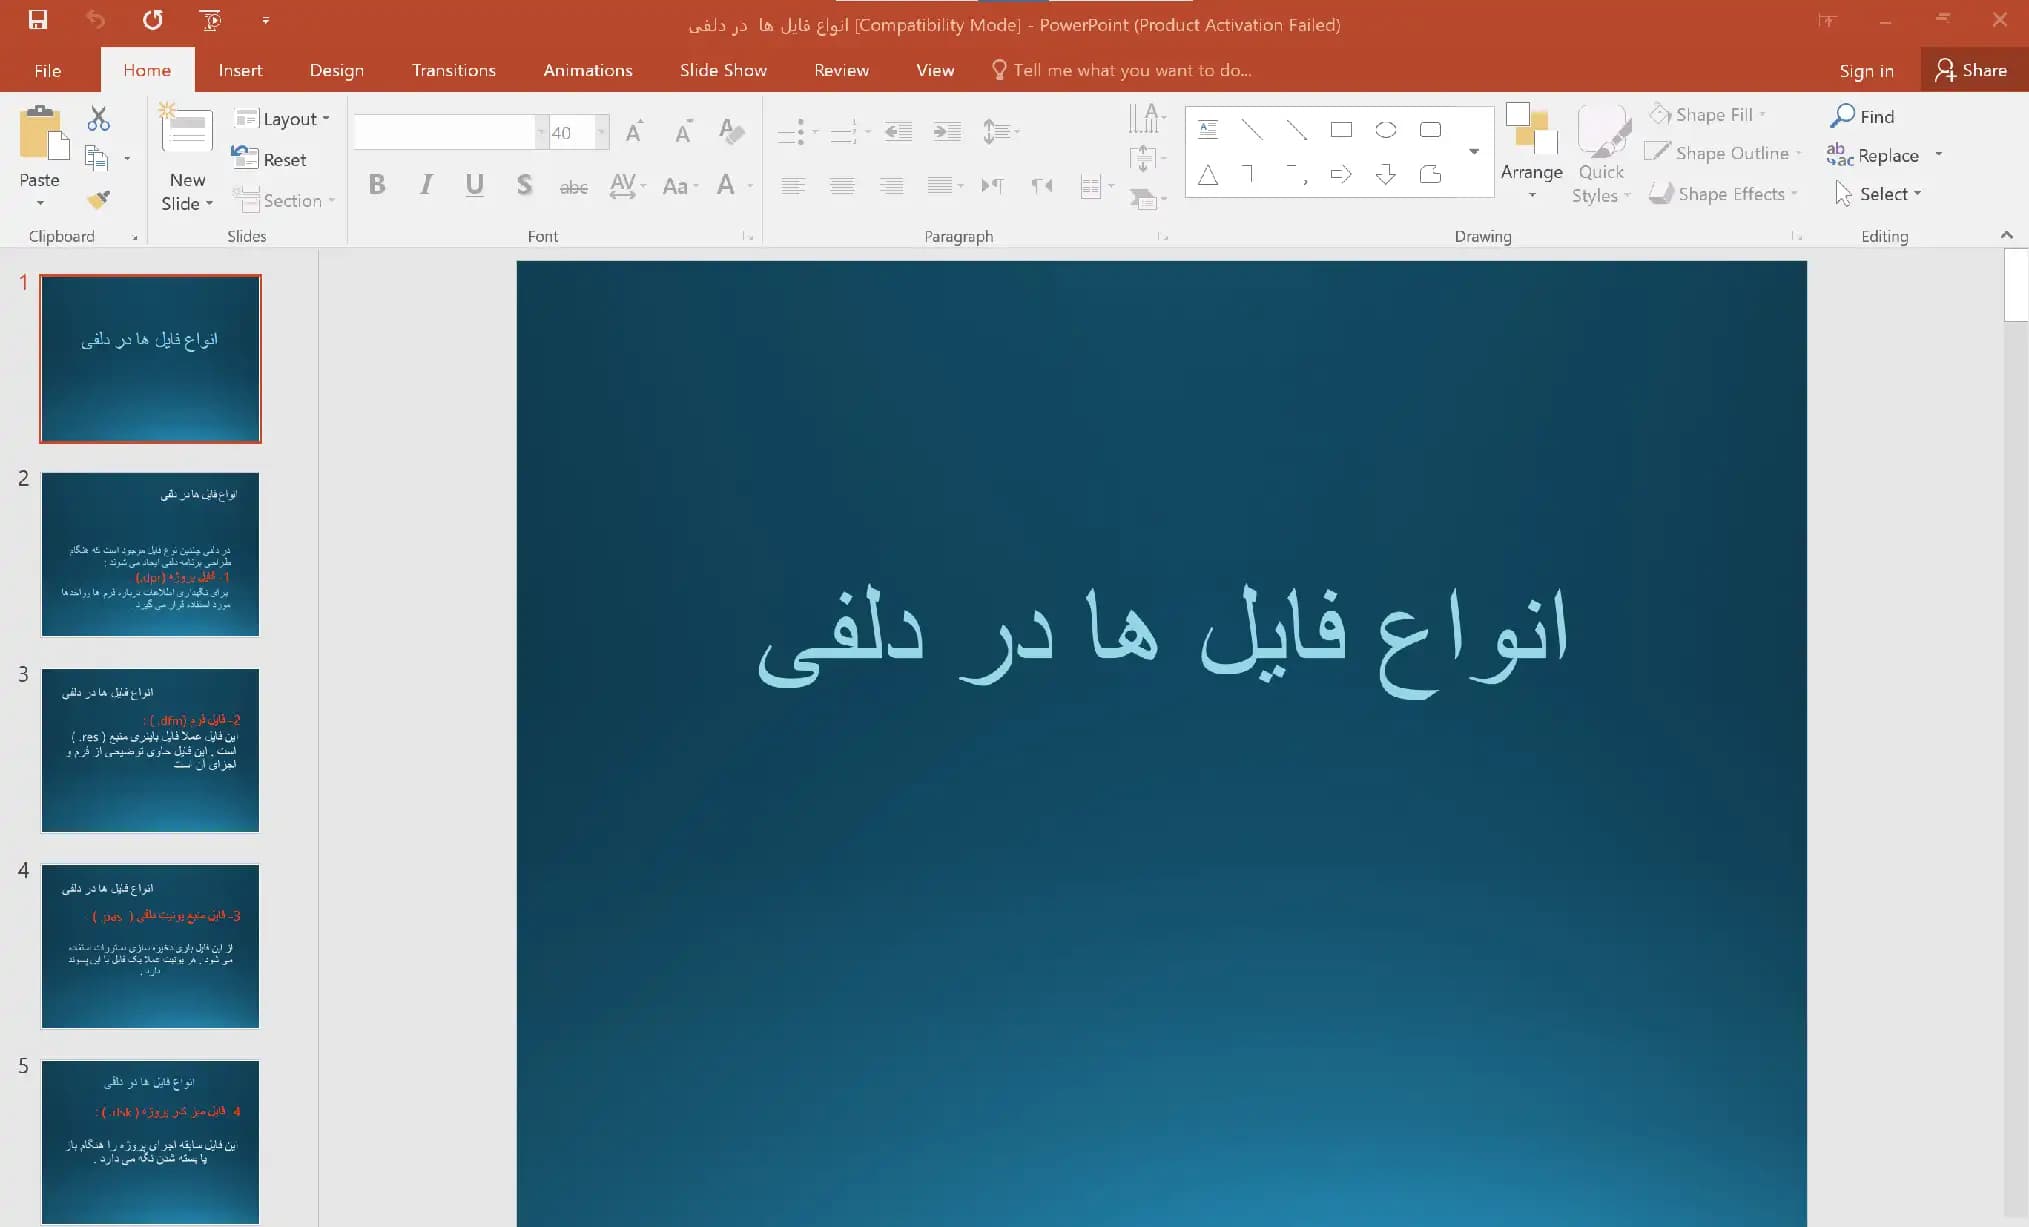
Task: Clear all formatting icon
Action: [x=731, y=131]
